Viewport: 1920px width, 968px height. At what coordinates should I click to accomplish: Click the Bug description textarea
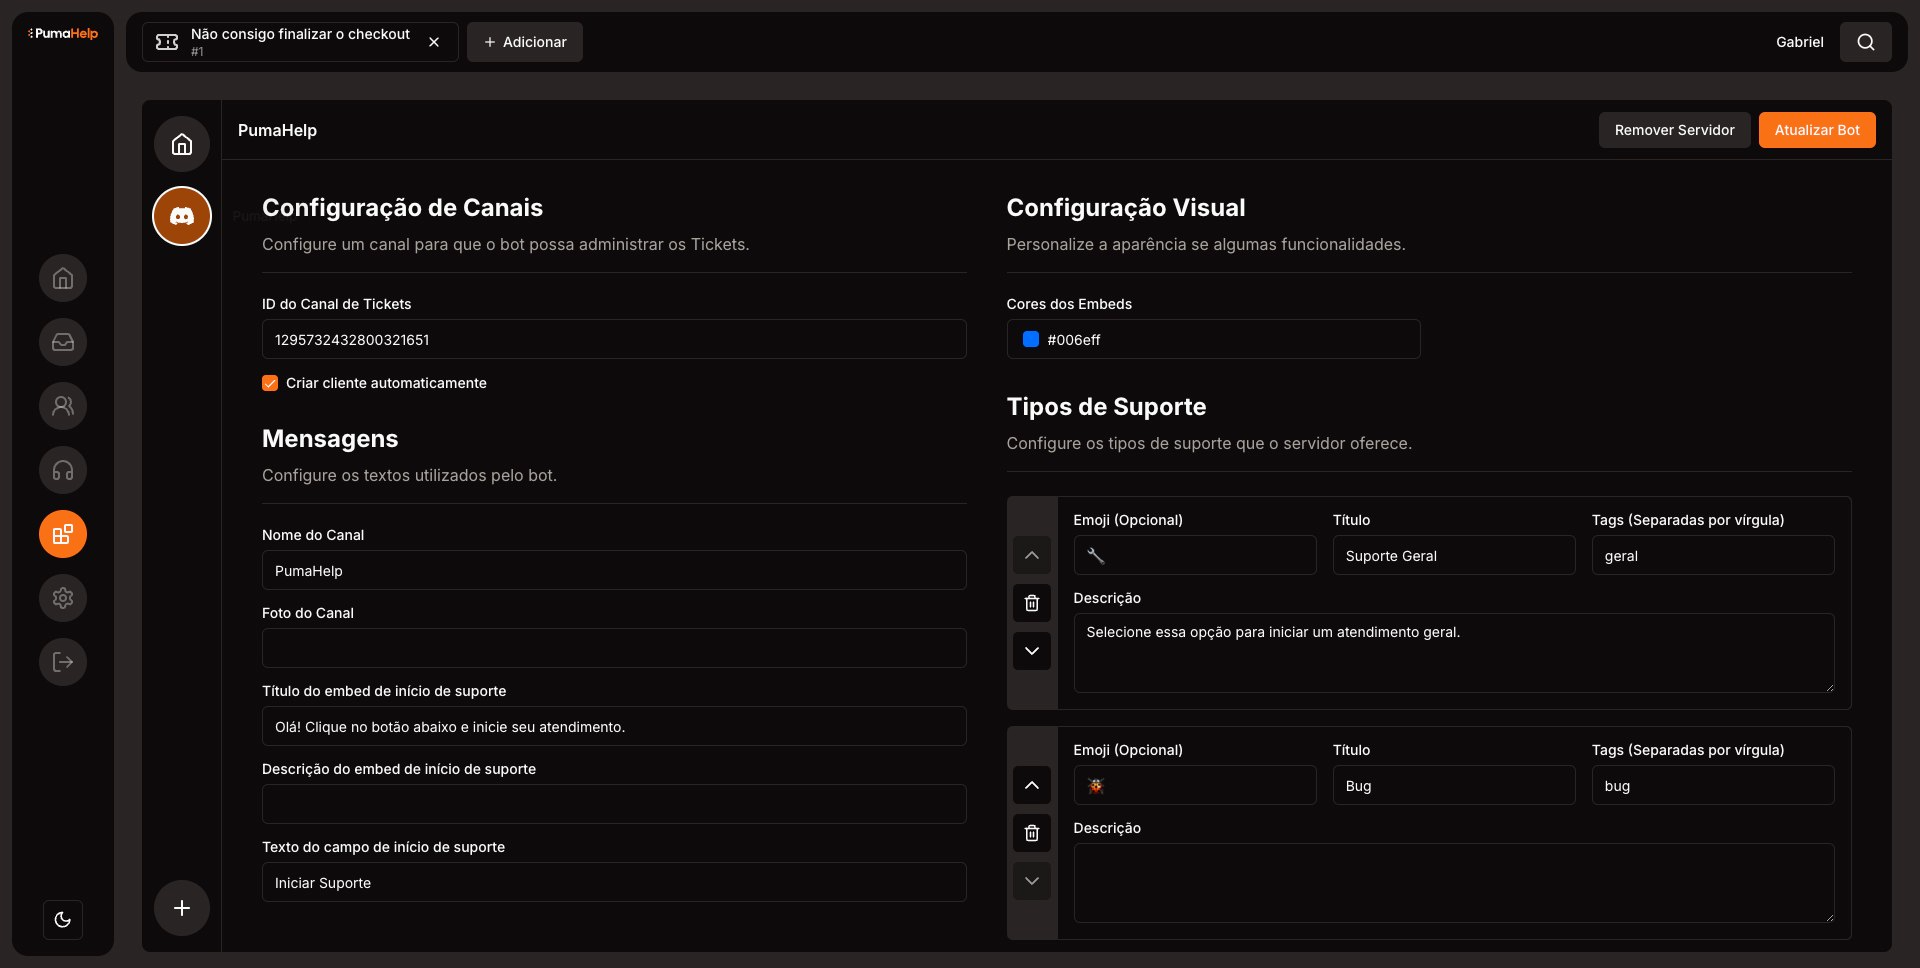point(1454,883)
